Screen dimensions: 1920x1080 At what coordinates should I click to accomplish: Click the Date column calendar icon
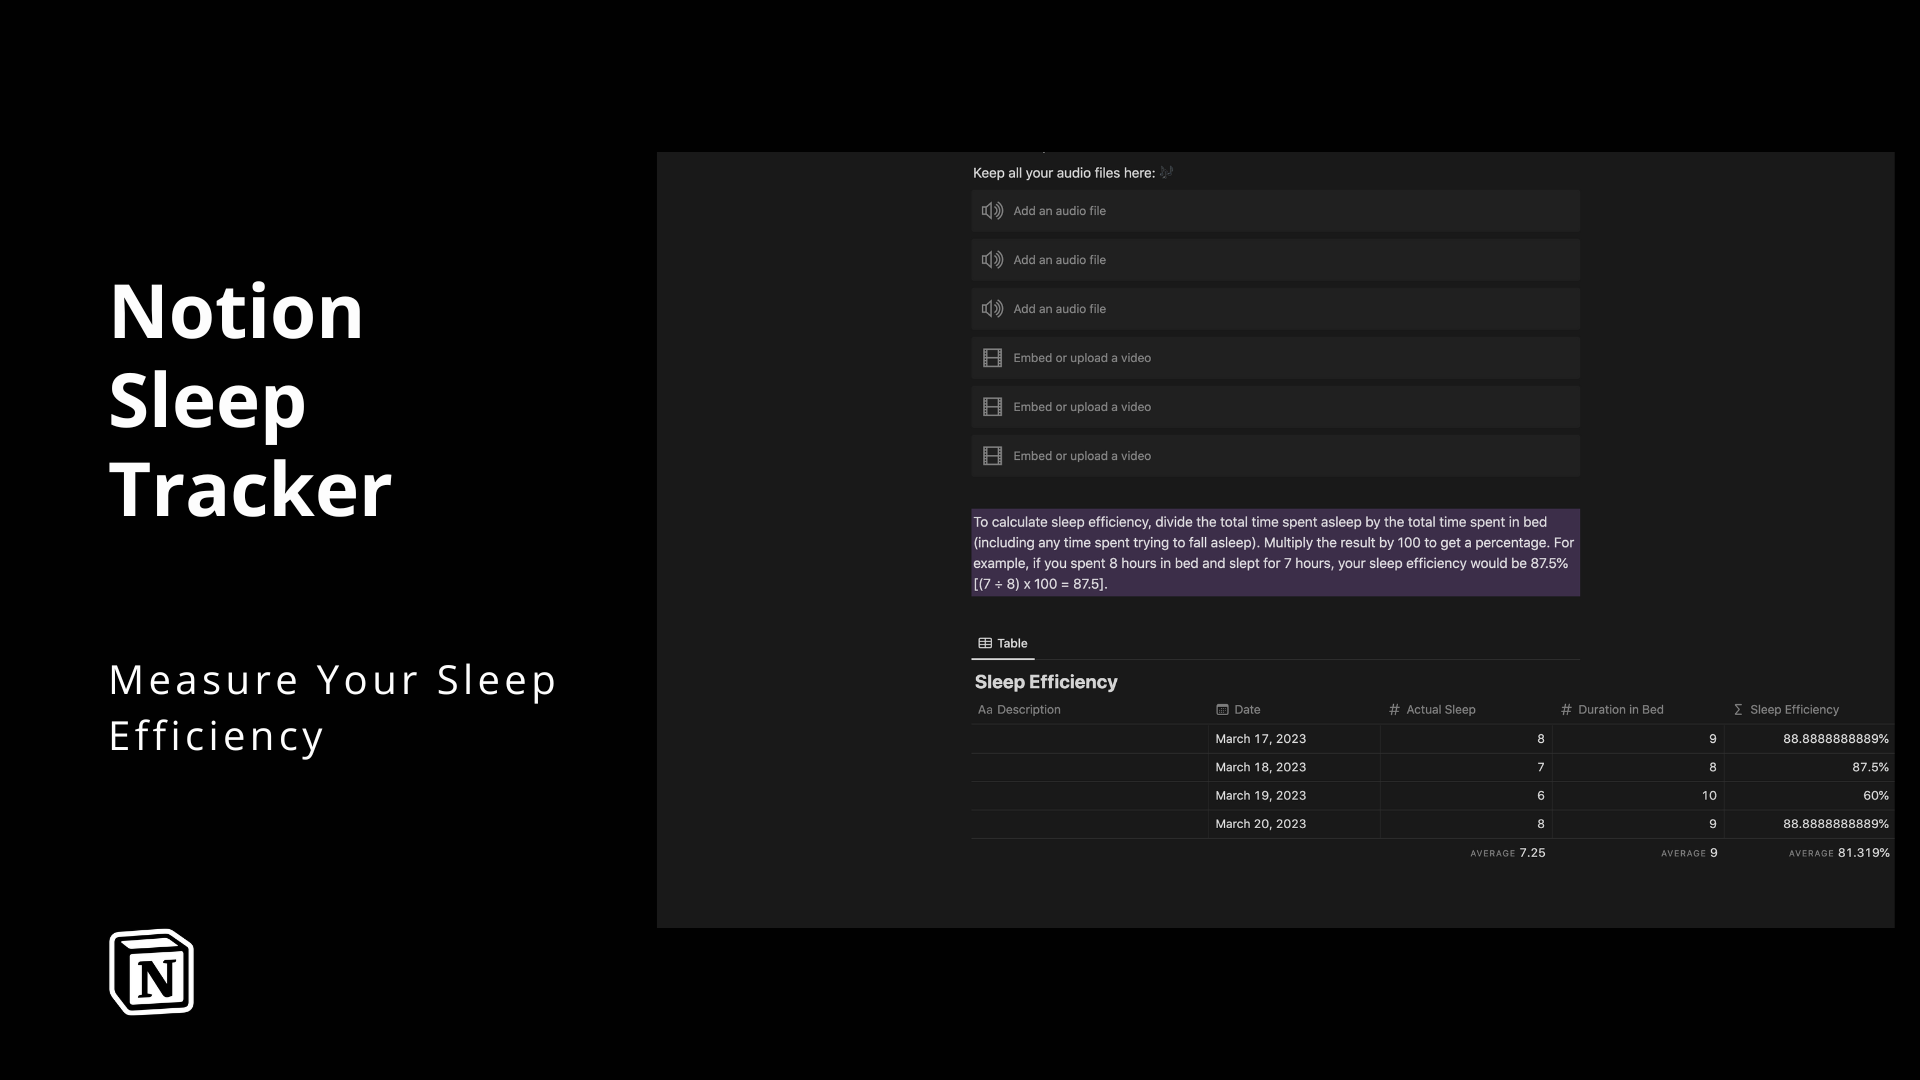pyautogui.click(x=1222, y=710)
